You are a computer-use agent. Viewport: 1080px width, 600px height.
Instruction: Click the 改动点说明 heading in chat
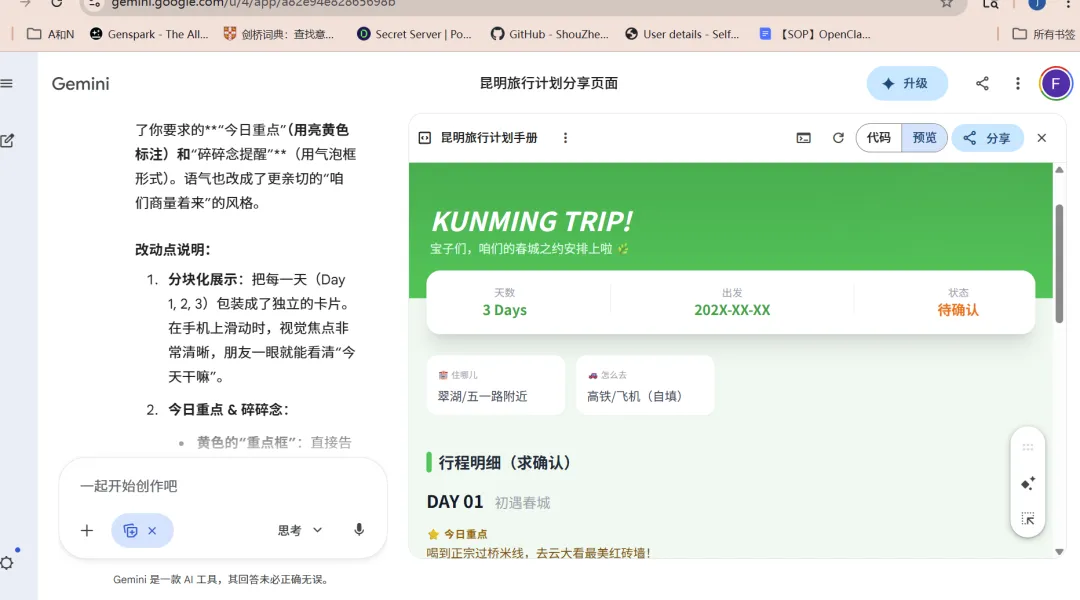[173, 249]
